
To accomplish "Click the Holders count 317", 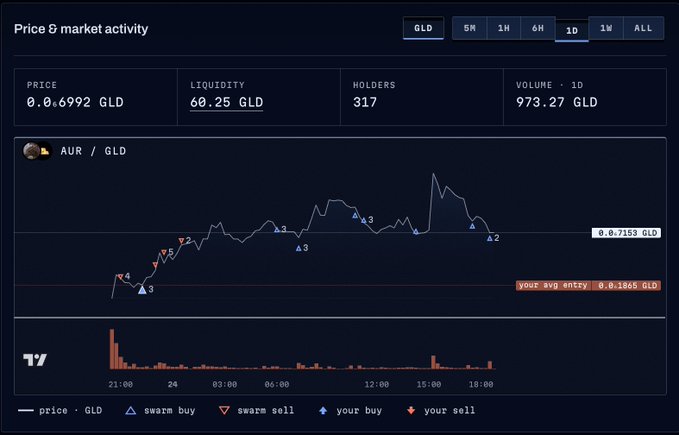I will coord(365,103).
